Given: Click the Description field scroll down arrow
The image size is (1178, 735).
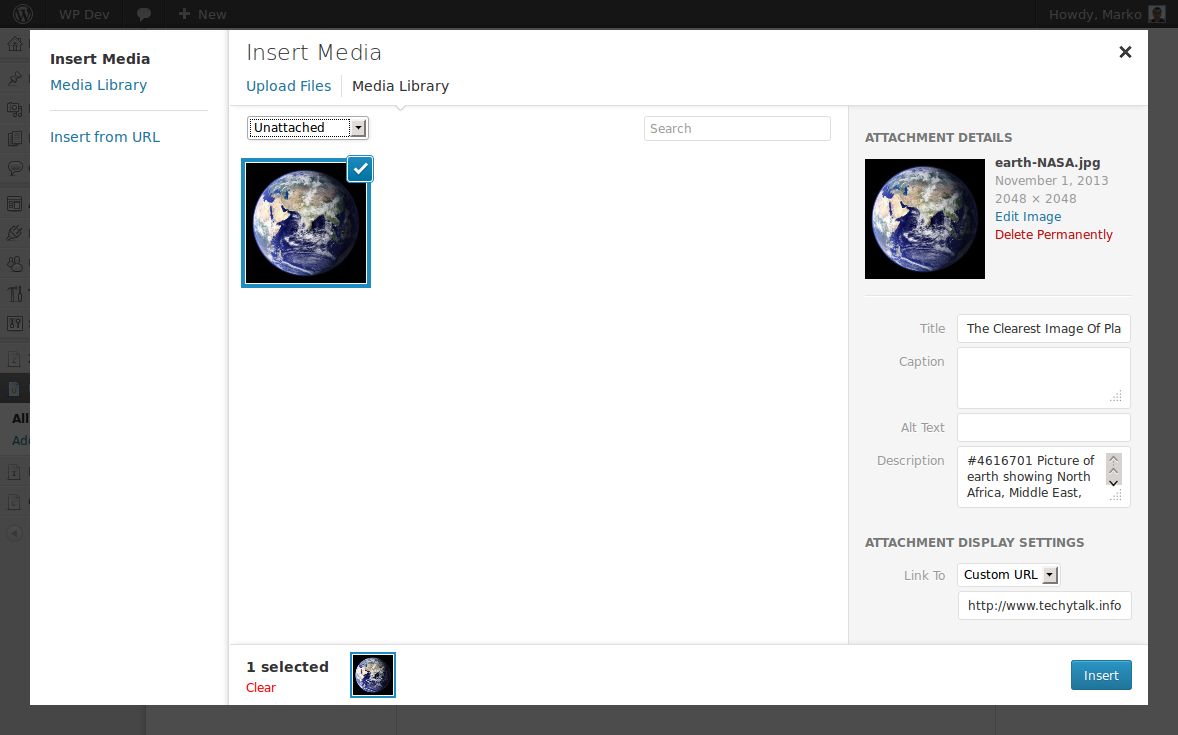Looking at the screenshot, I should 1114,483.
